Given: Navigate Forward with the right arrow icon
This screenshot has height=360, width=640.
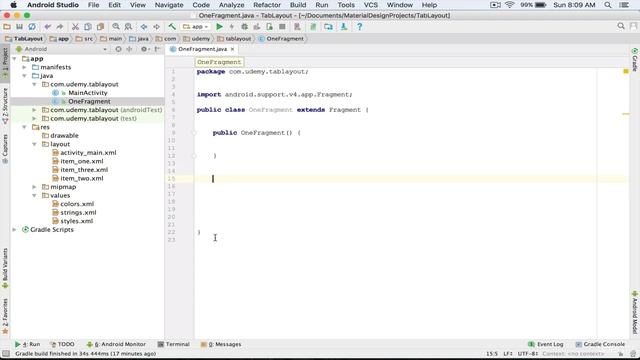Looking at the screenshot, I should (156, 27).
